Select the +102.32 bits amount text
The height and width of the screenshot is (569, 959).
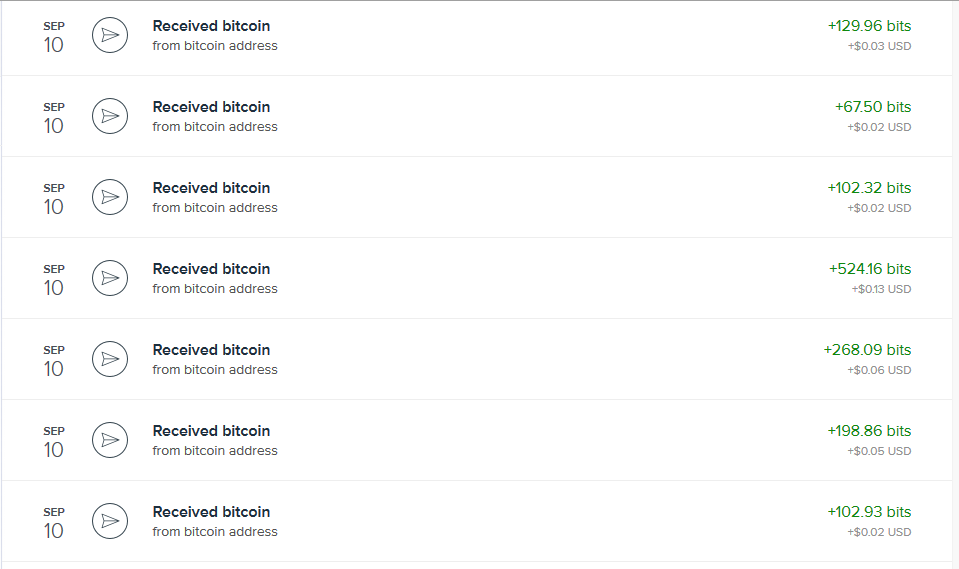pos(869,188)
